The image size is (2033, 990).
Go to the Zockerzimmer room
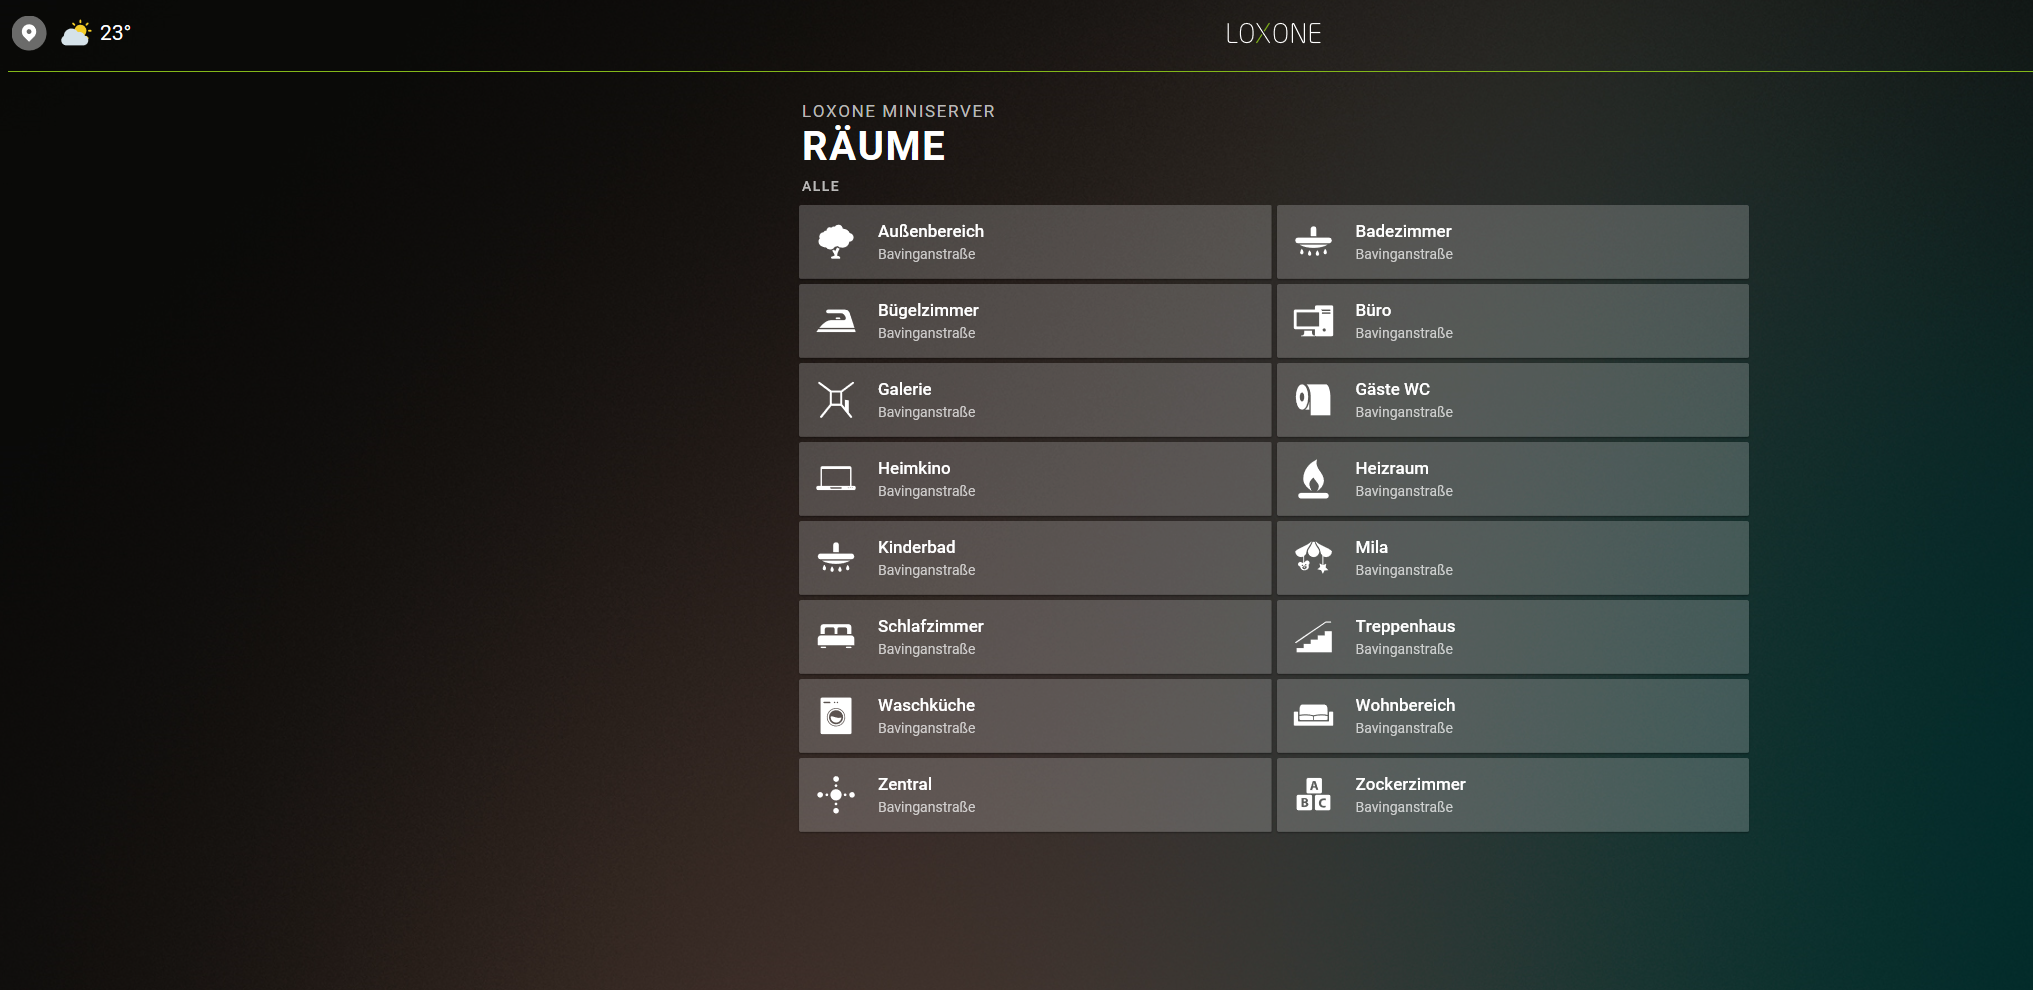pyautogui.click(x=1512, y=795)
